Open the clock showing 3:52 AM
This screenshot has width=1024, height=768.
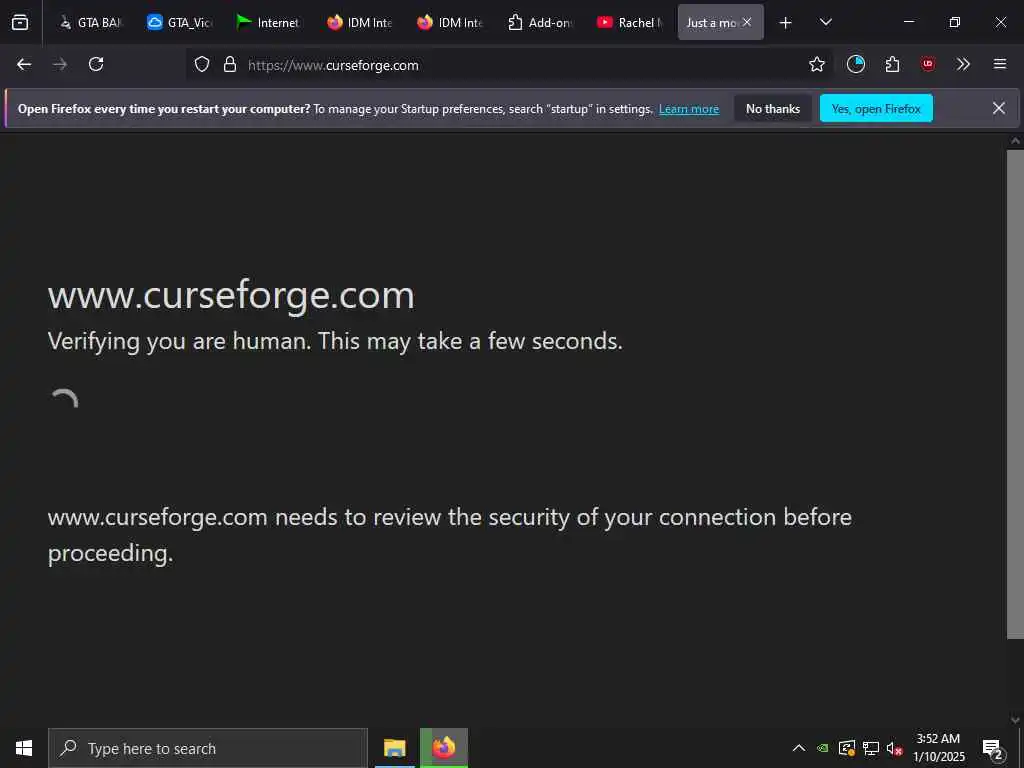[938, 748]
